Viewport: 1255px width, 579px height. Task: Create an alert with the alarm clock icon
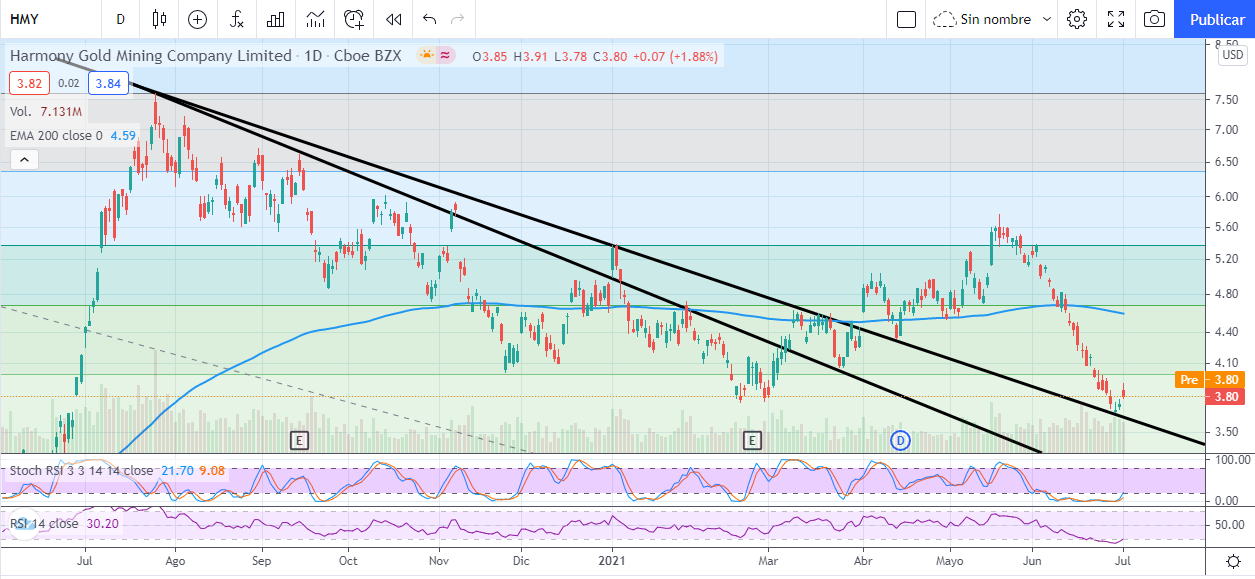tap(354, 19)
